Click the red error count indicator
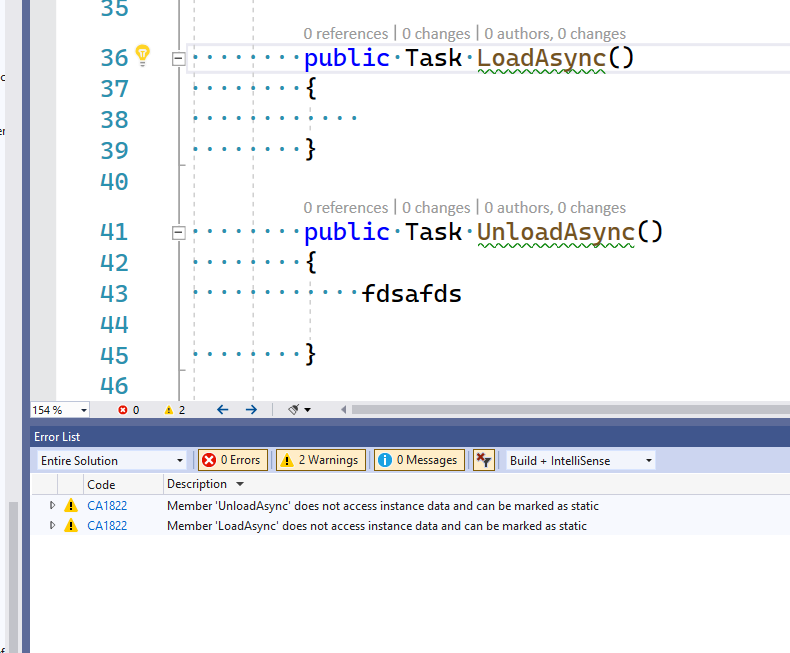Screen dimensions: 790x653 click(x=128, y=410)
